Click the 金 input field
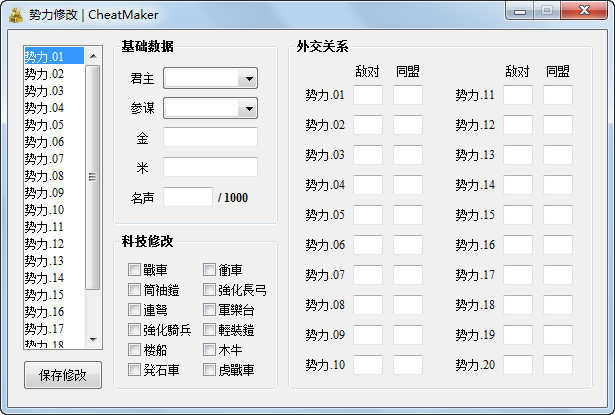Image resolution: width=615 pixels, height=415 pixels. (210, 137)
